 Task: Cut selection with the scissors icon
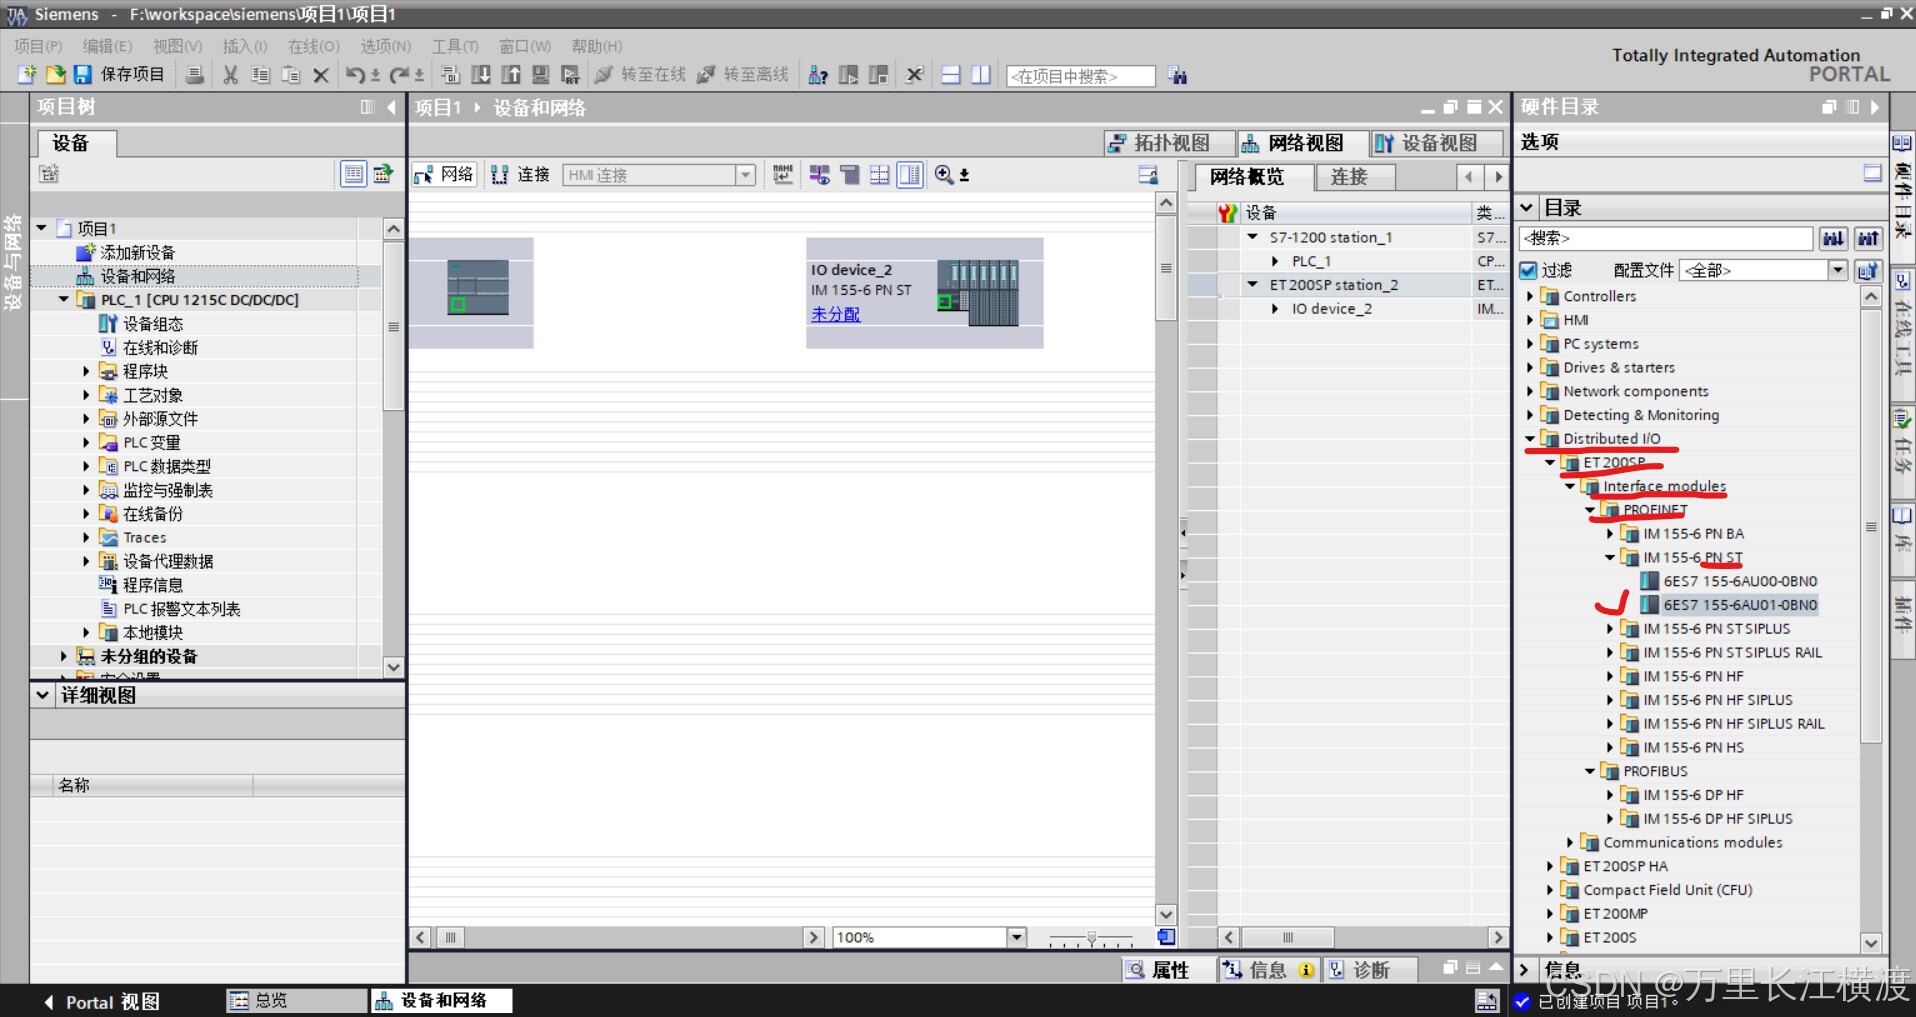click(x=231, y=75)
